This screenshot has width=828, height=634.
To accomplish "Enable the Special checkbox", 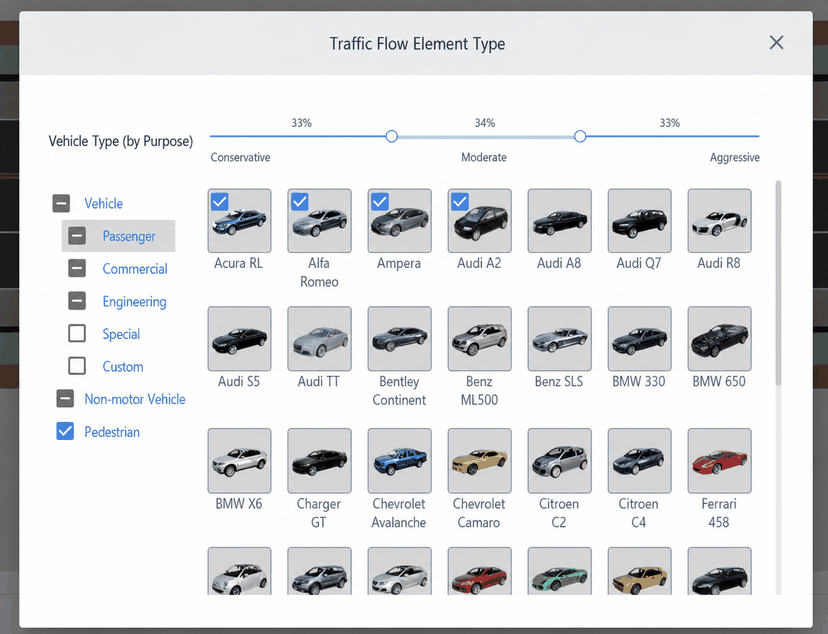I will pyautogui.click(x=77, y=334).
